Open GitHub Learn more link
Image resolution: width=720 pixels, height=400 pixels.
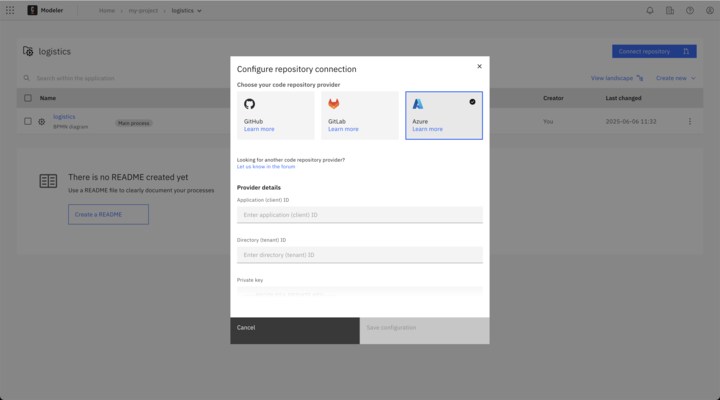(x=259, y=129)
